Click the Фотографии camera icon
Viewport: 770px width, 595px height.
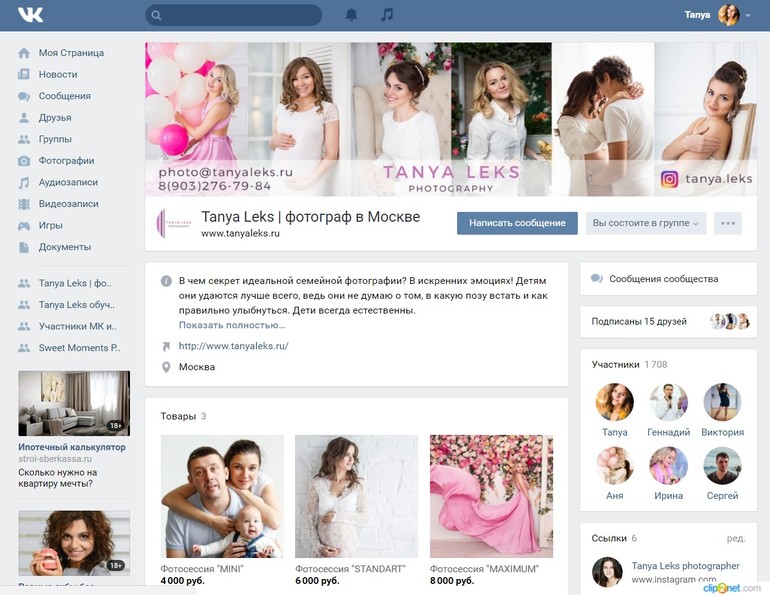coord(24,161)
